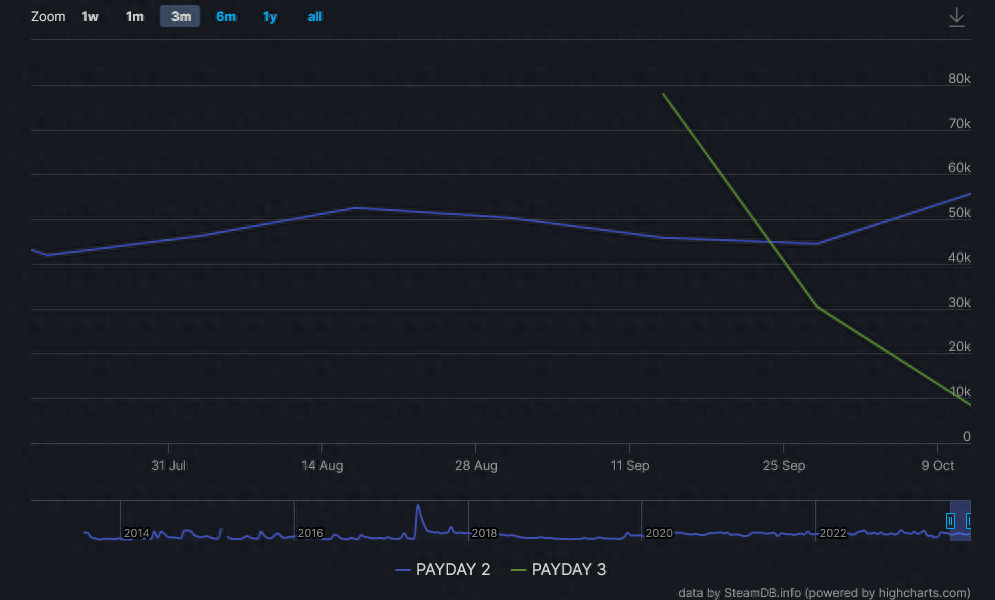Click the 2014 label in the navigator
This screenshot has height=600, width=995.
tap(136, 533)
